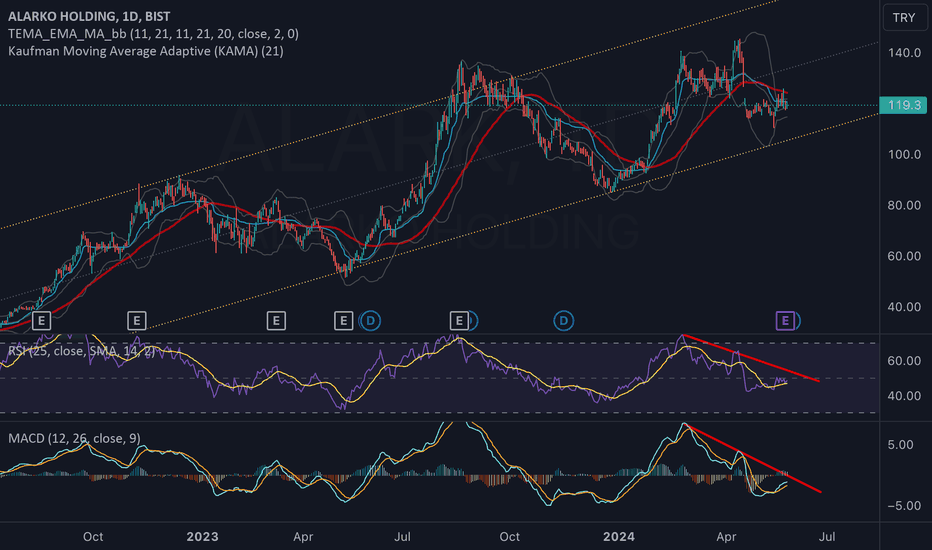Click the earnings E marker from August 2022
The width and height of the screenshot is (932, 550).
[x=41, y=321]
